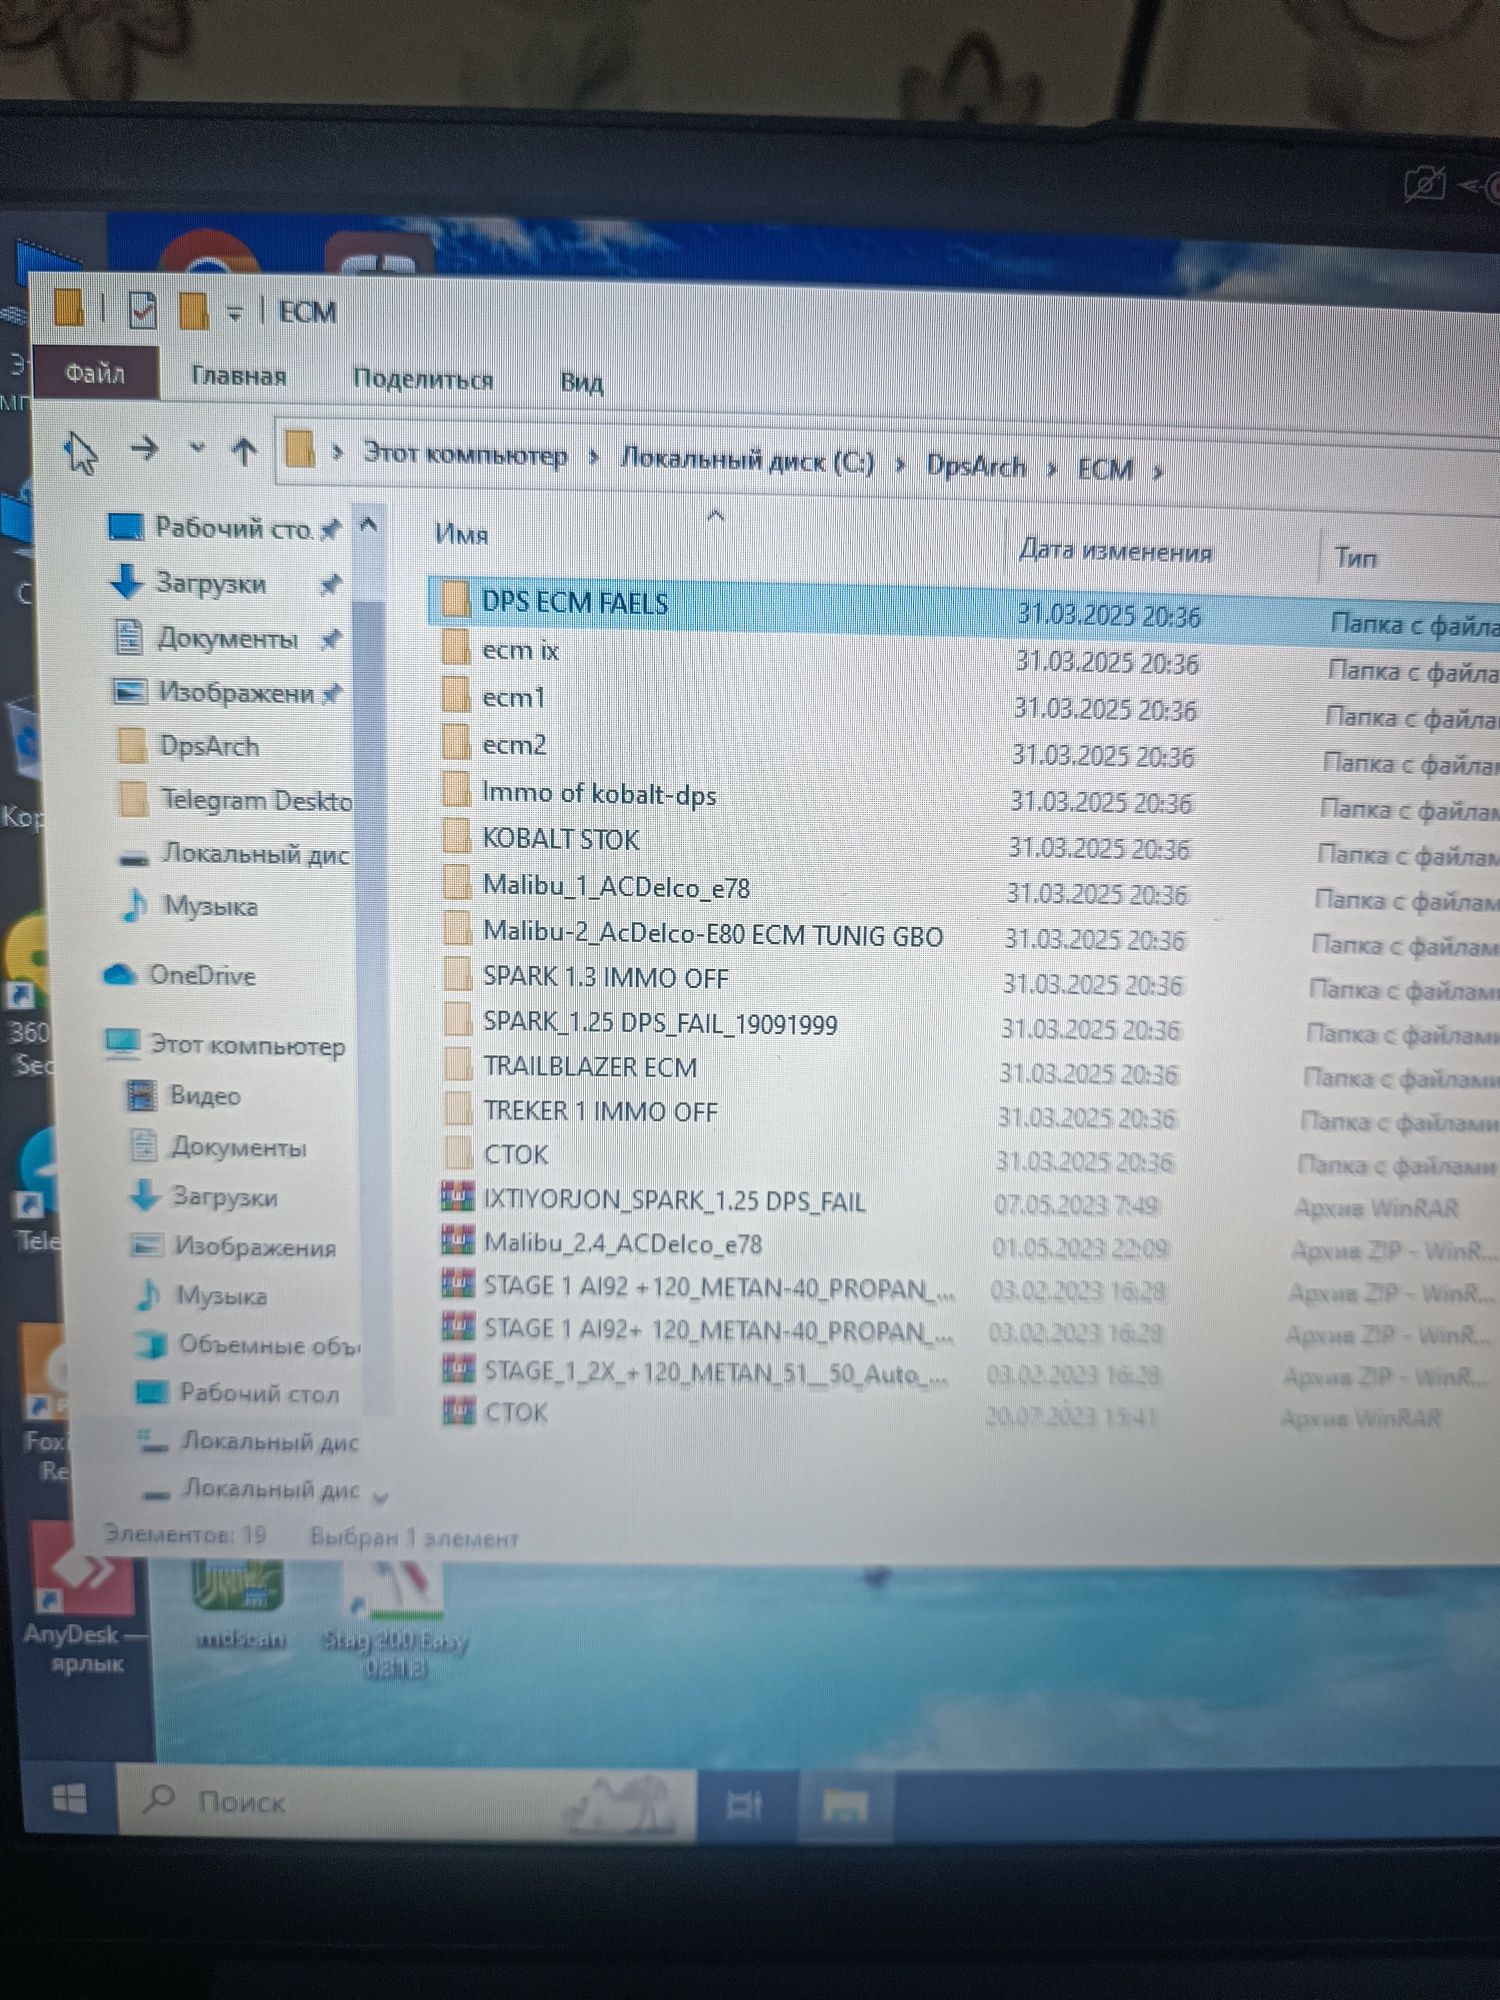Open the Customize Quick Access Toolbar dropdown

coord(235,314)
